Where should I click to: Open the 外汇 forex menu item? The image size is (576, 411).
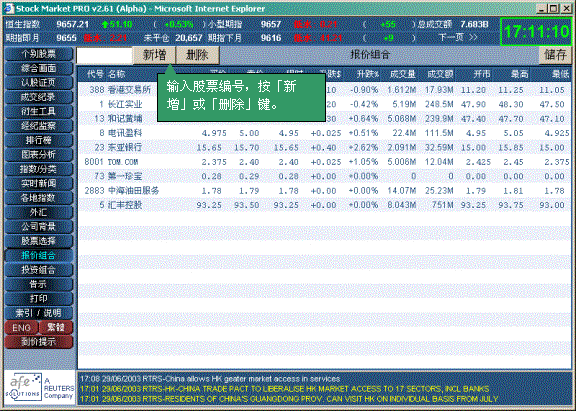39,212
